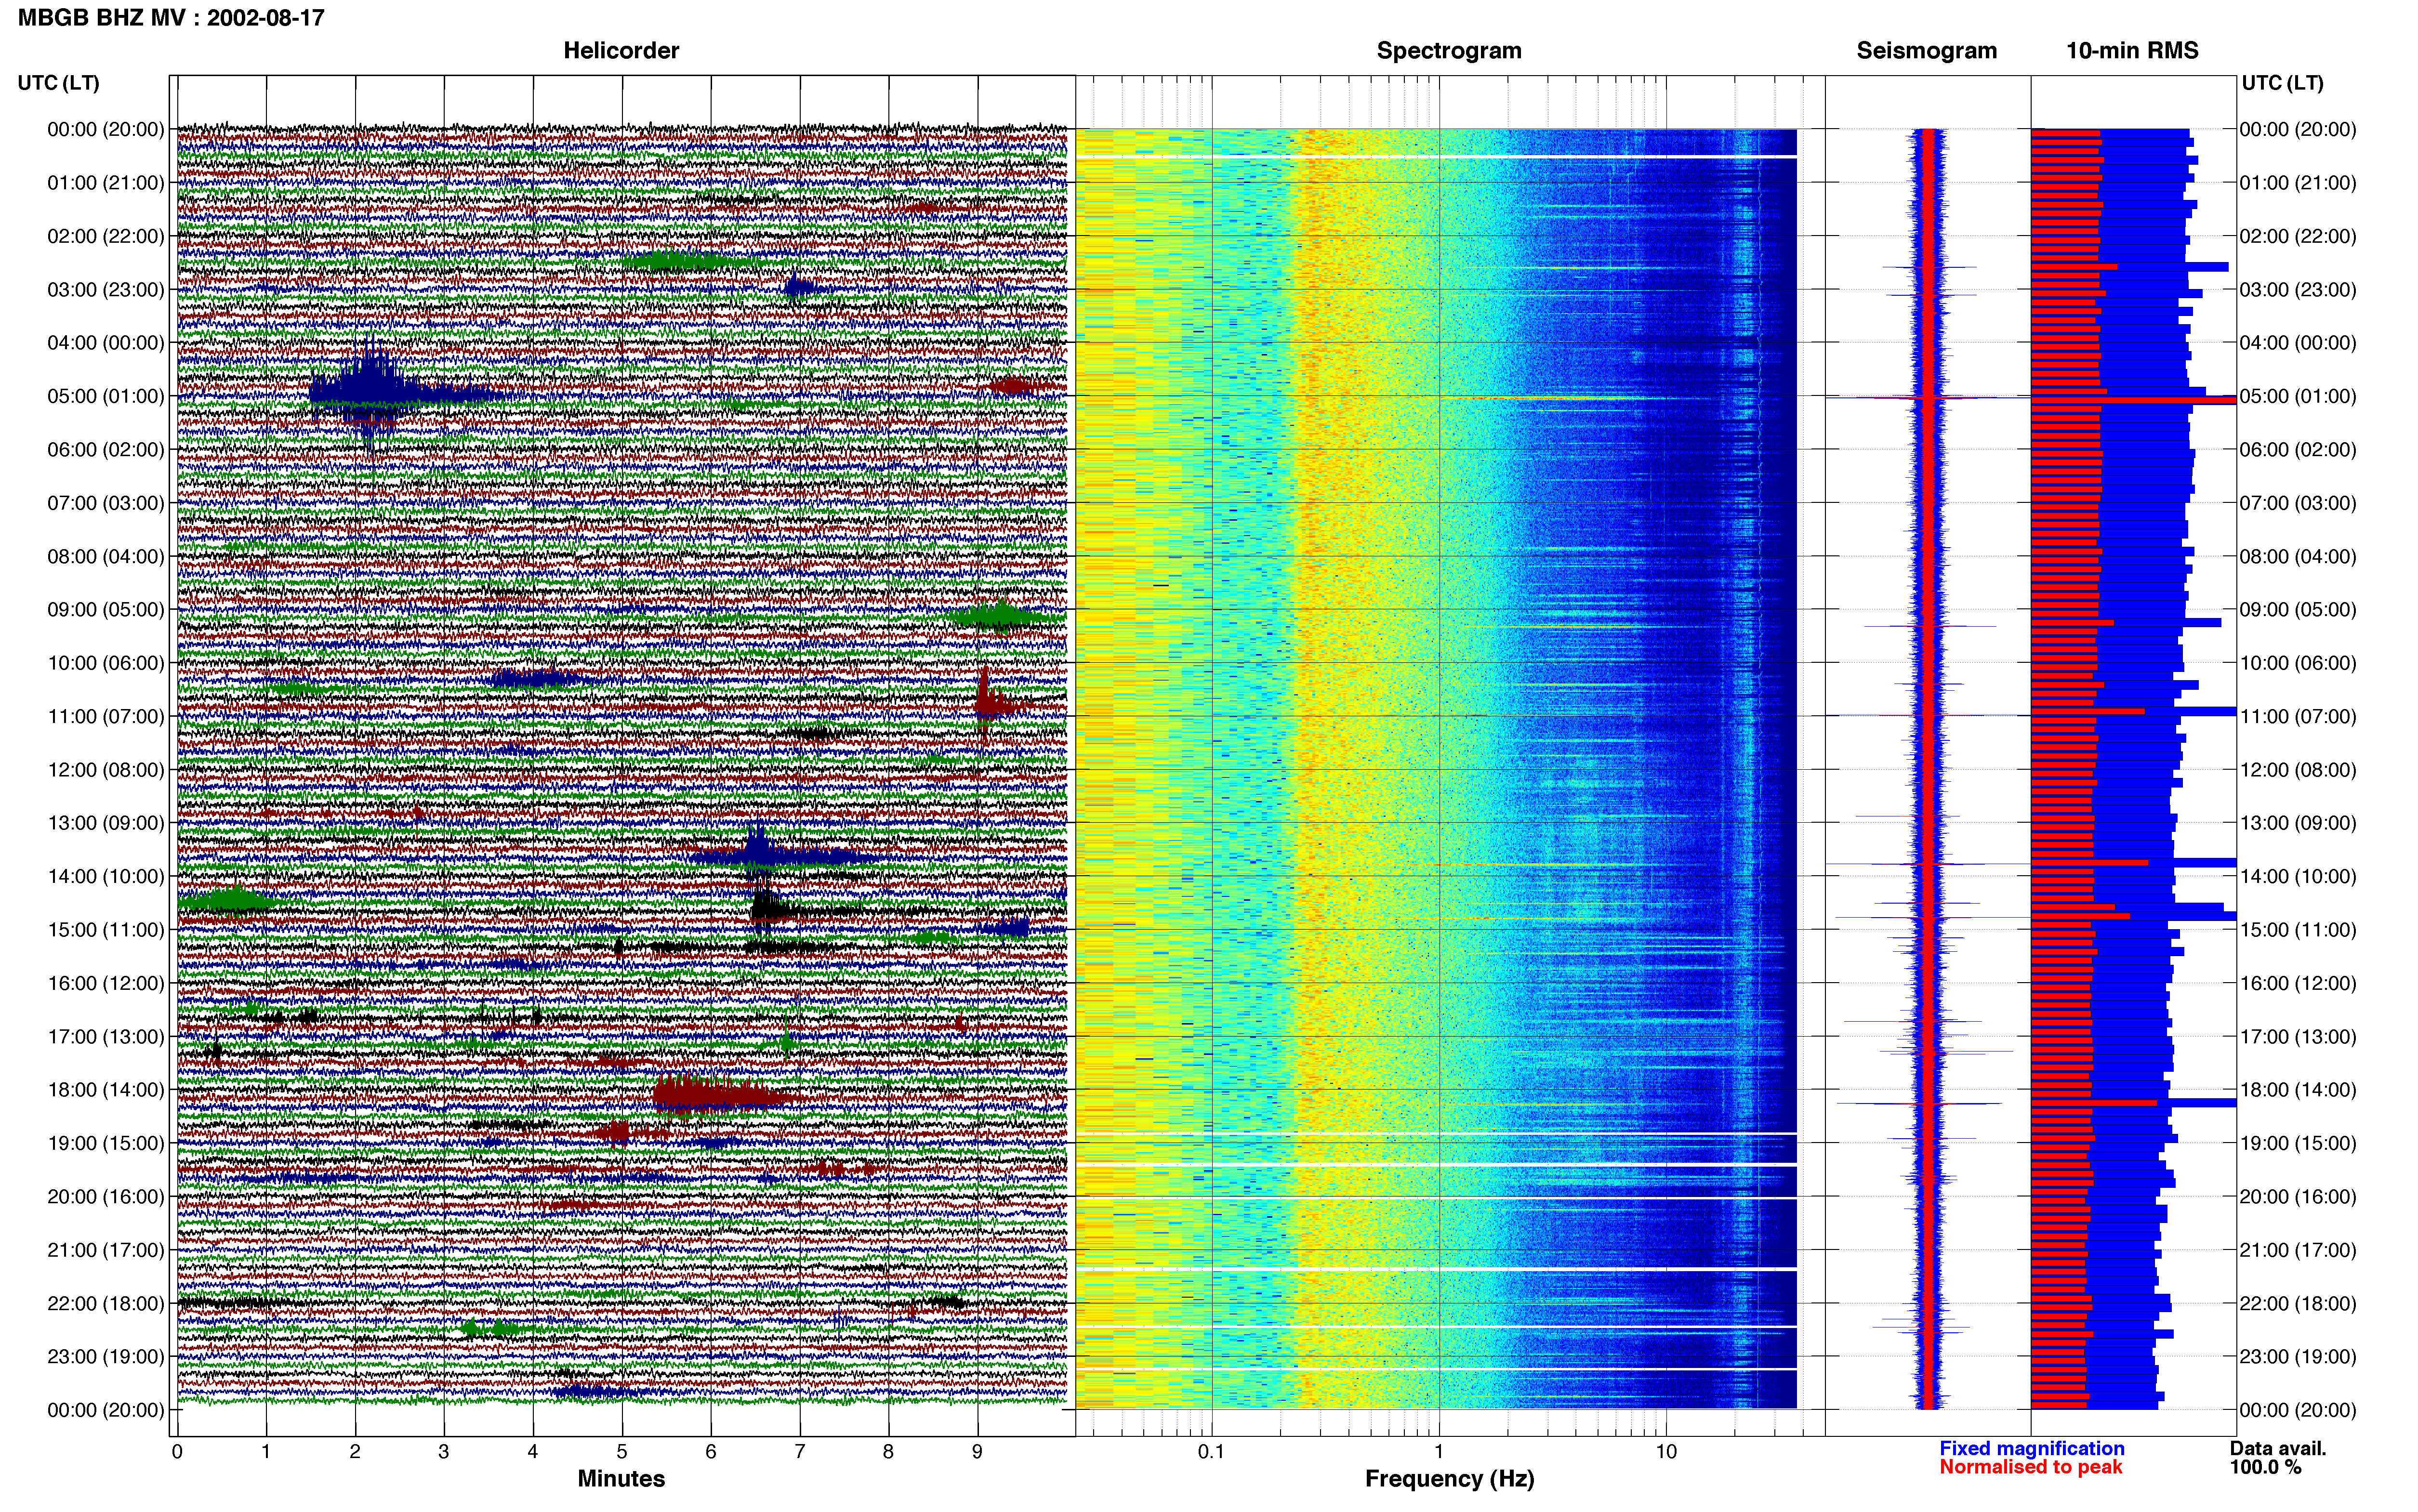Click left time label '11:00 (07:00)'
The height and width of the screenshot is (1512, 2418).
tap(105, 716)
